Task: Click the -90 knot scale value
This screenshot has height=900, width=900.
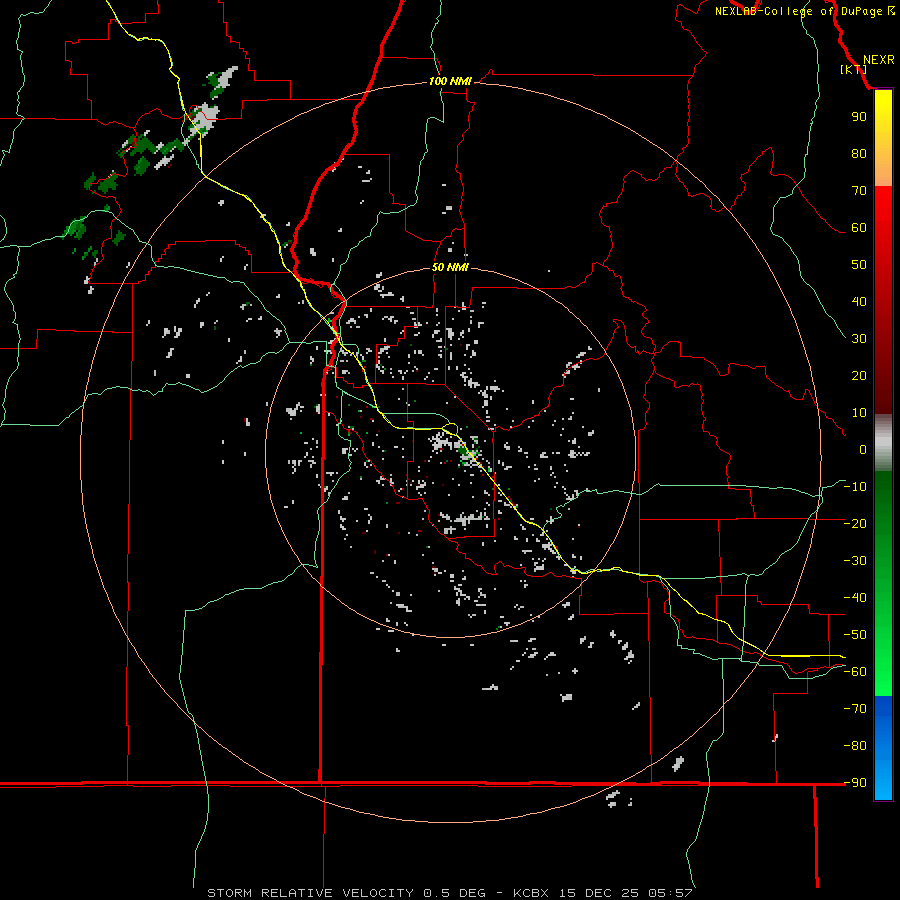Action: pos(855,783)
